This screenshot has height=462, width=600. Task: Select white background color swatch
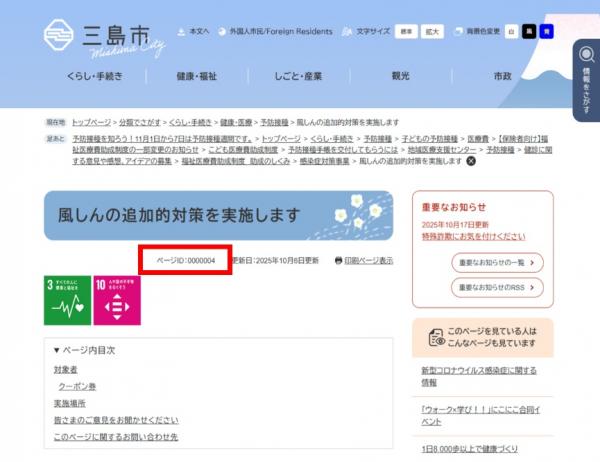(511, 31)
